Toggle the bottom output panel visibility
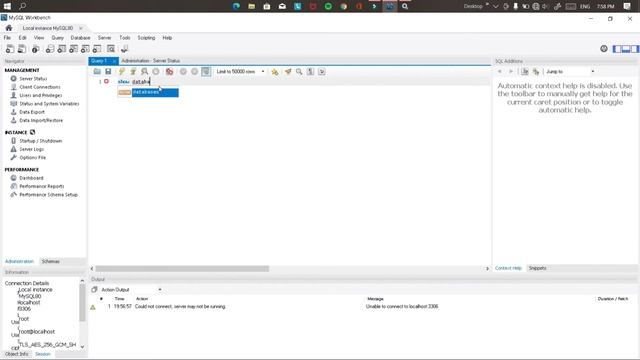 click(626, 49)
